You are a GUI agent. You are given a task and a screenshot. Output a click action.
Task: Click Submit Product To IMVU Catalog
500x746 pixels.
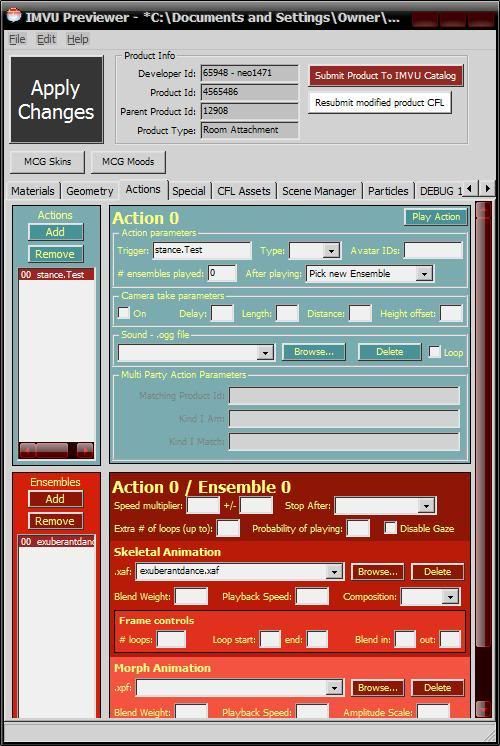(385, 76)
